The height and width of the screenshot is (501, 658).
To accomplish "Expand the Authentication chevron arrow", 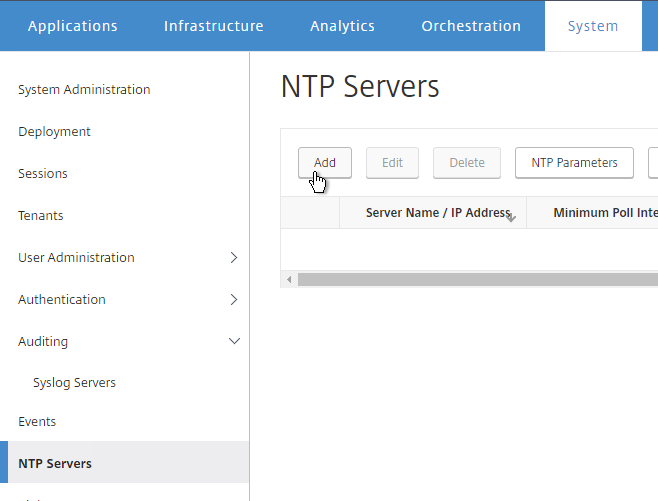I will tap(234, 299).
